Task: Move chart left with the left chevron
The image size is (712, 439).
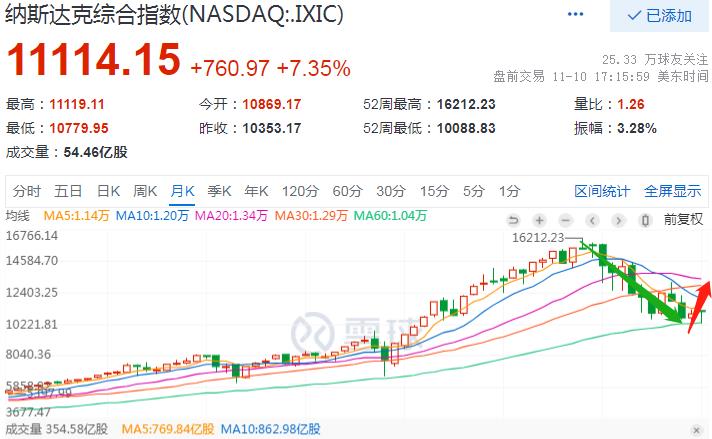Action: pyautogui.click(x=592, y=221)
